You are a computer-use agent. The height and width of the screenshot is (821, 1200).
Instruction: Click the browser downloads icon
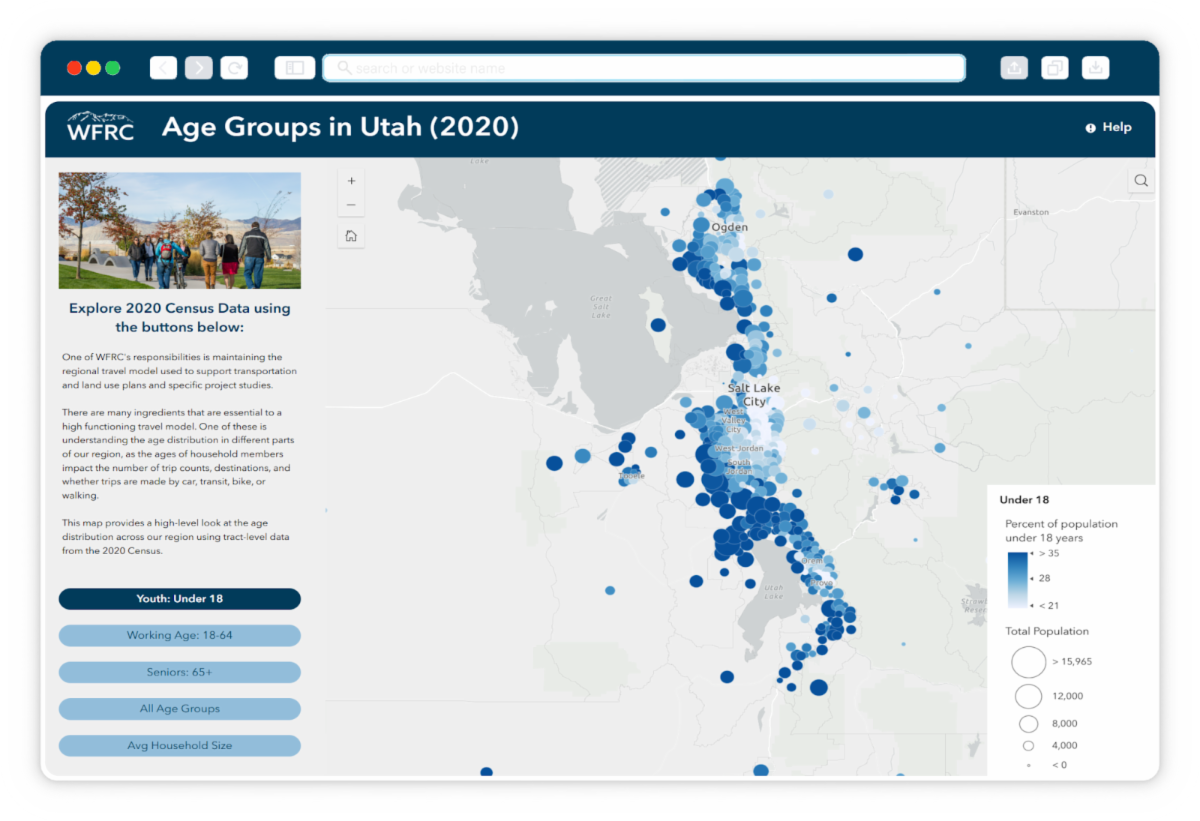point(1096,68)
